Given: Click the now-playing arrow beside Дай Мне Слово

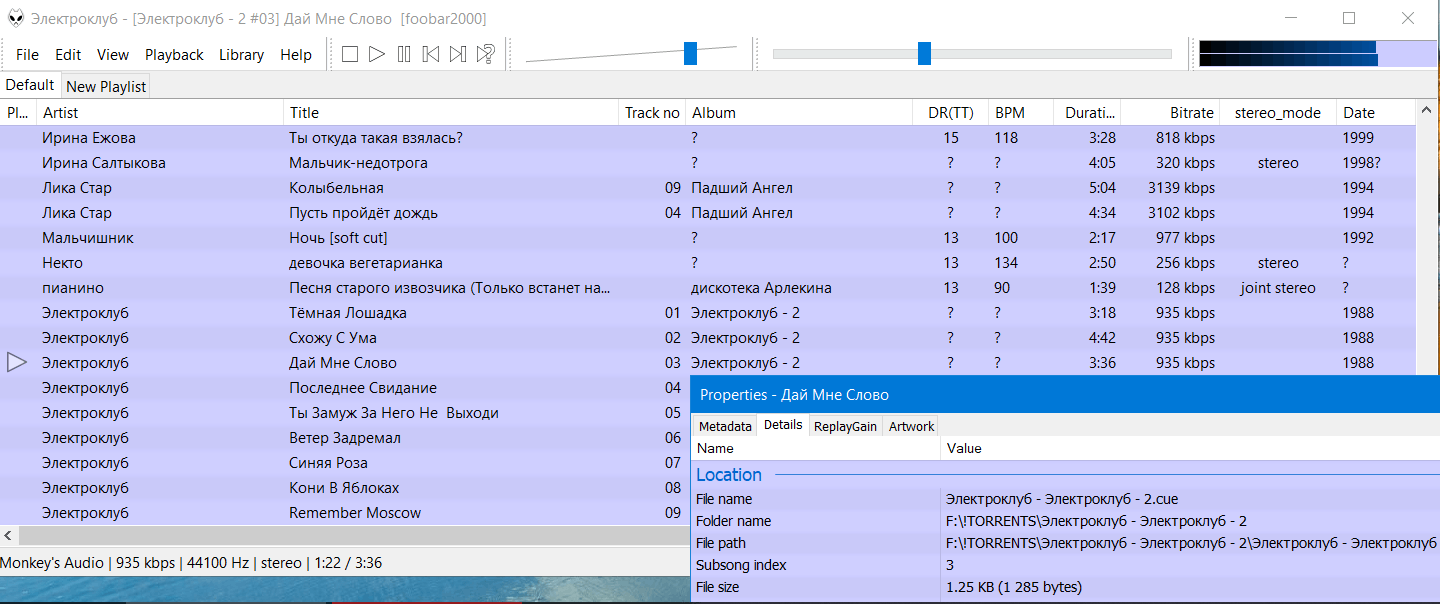Looking at the screenshot, I should point(17,362).
